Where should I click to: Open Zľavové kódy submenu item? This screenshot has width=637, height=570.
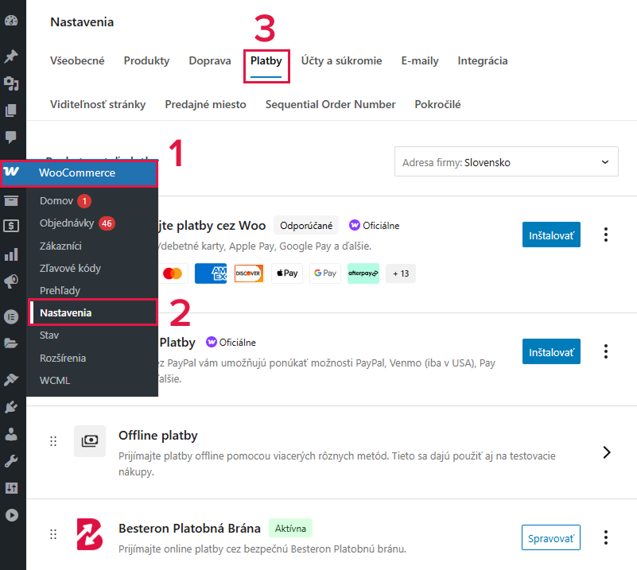tap(70, 268)
